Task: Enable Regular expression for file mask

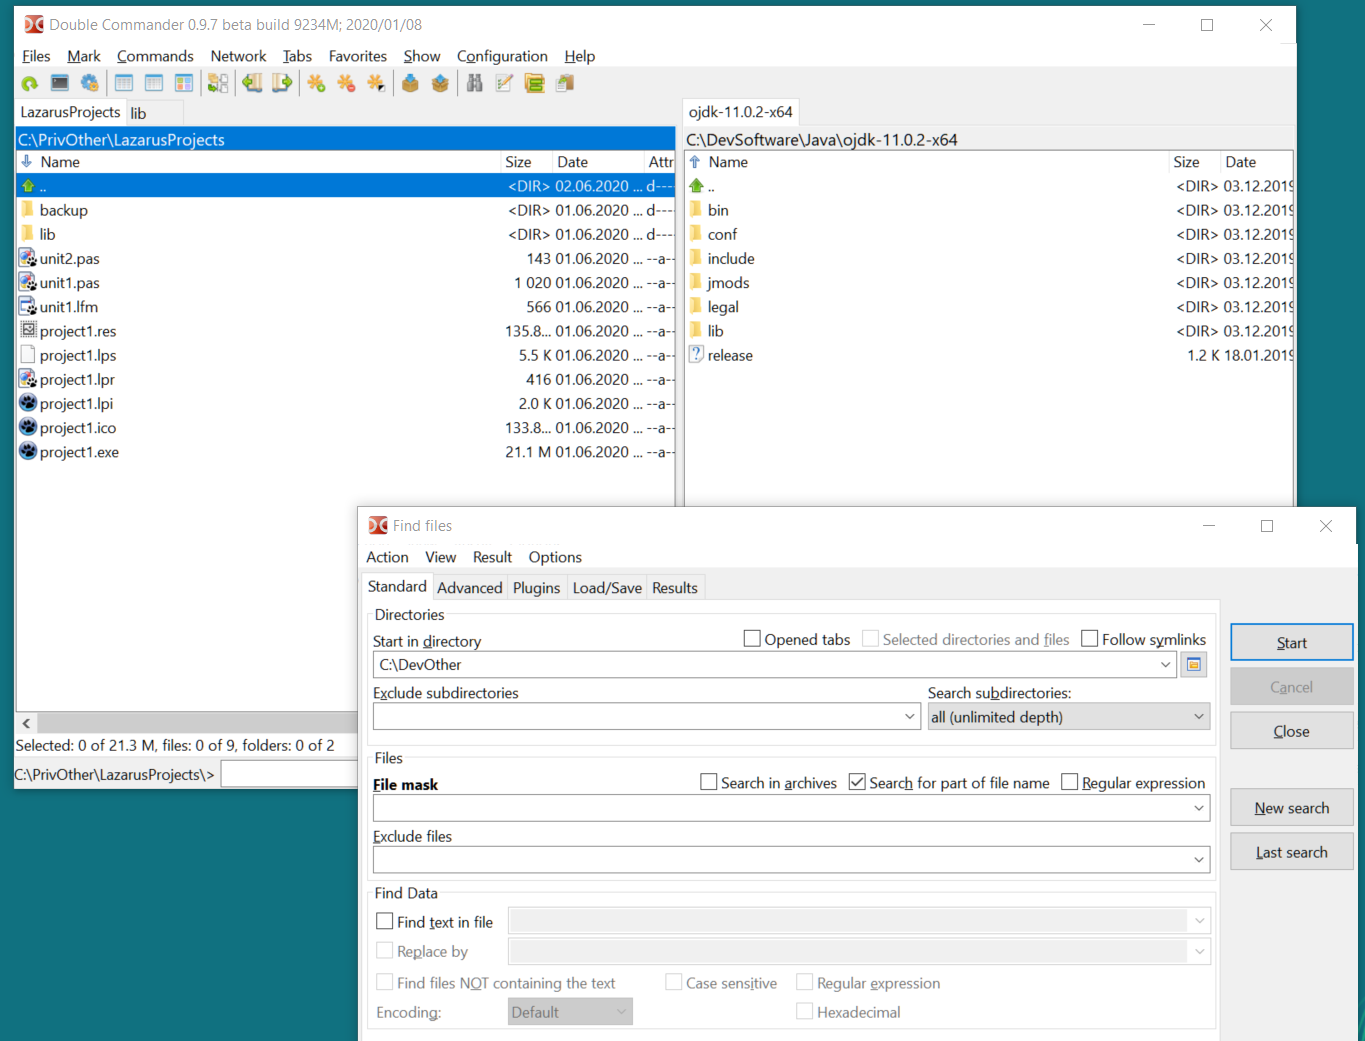Action: click(x=1070, y=782)
